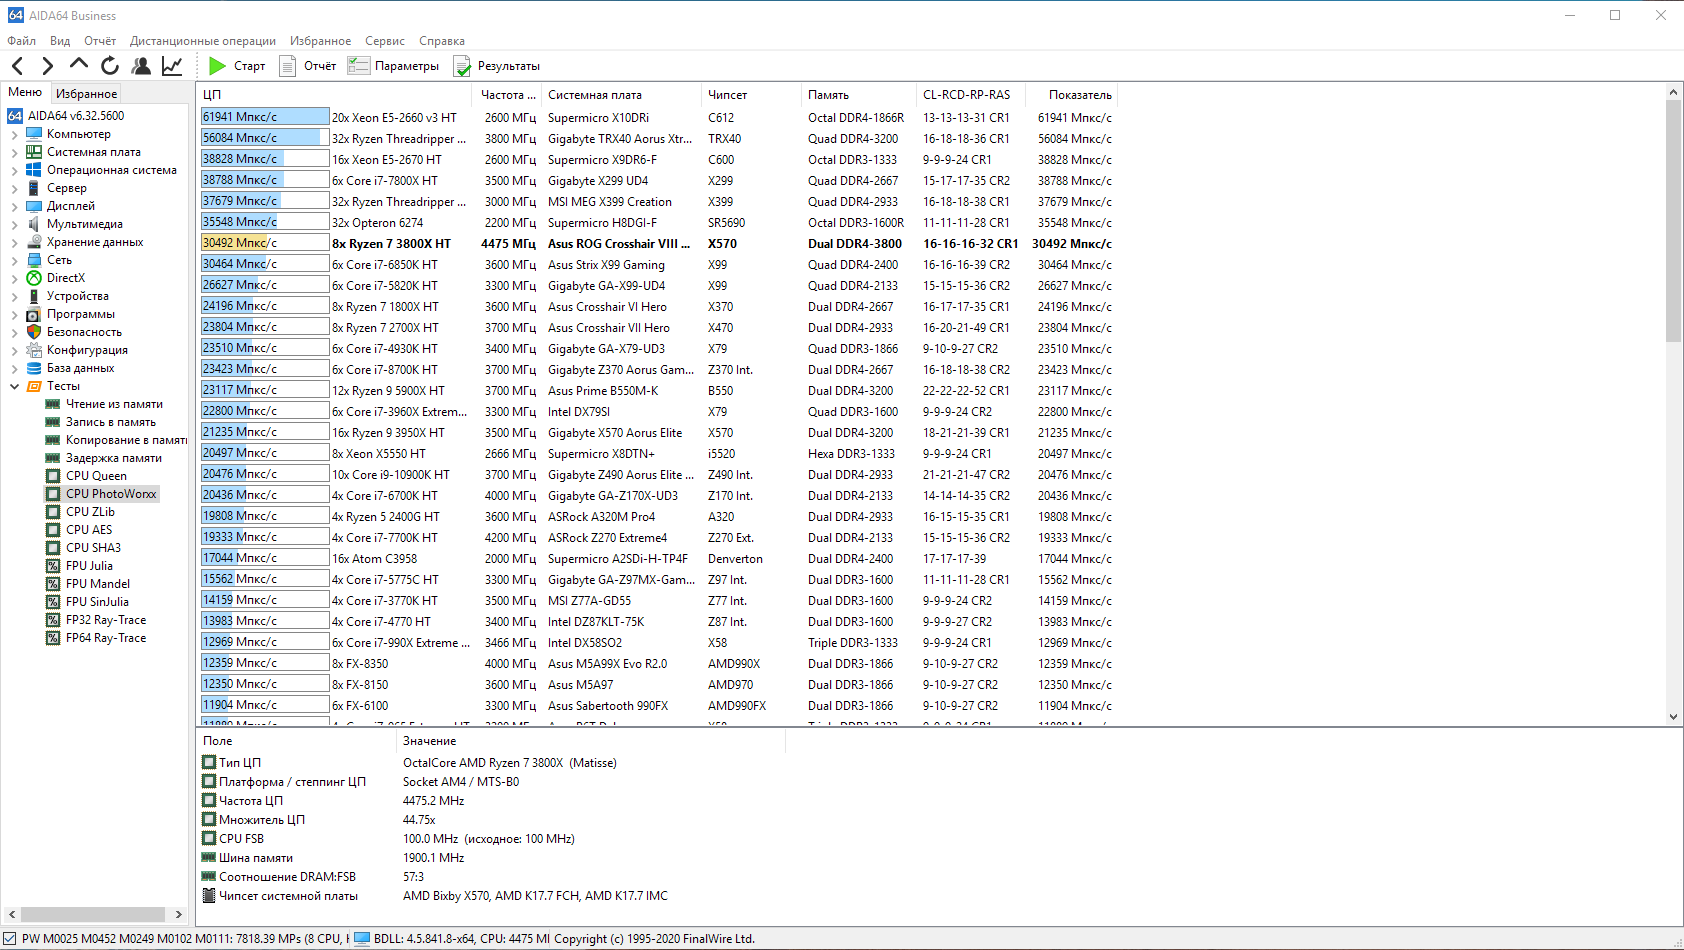Viewport: 1684px width, 950px height.
Task: Click the Результаты button label
Action: [509, 66]
